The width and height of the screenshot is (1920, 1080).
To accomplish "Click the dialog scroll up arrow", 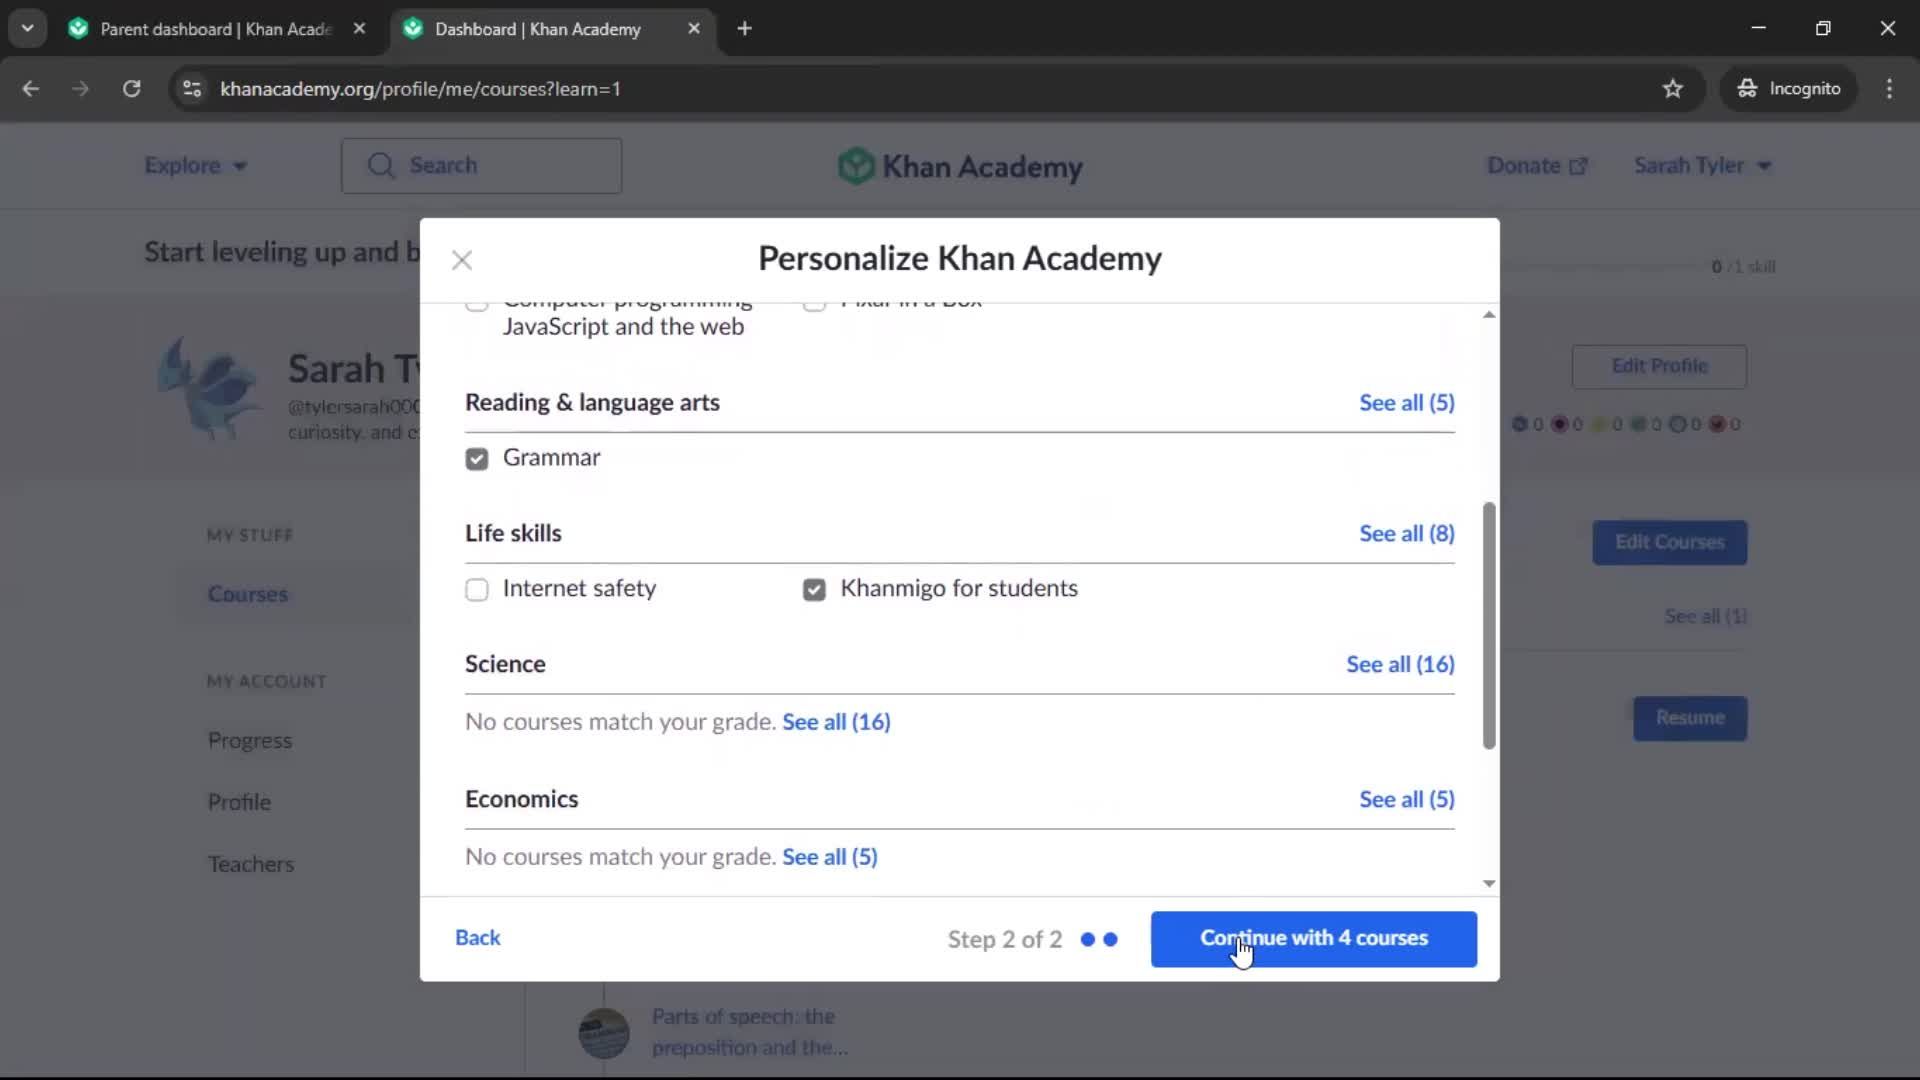I will point(1489,314).
